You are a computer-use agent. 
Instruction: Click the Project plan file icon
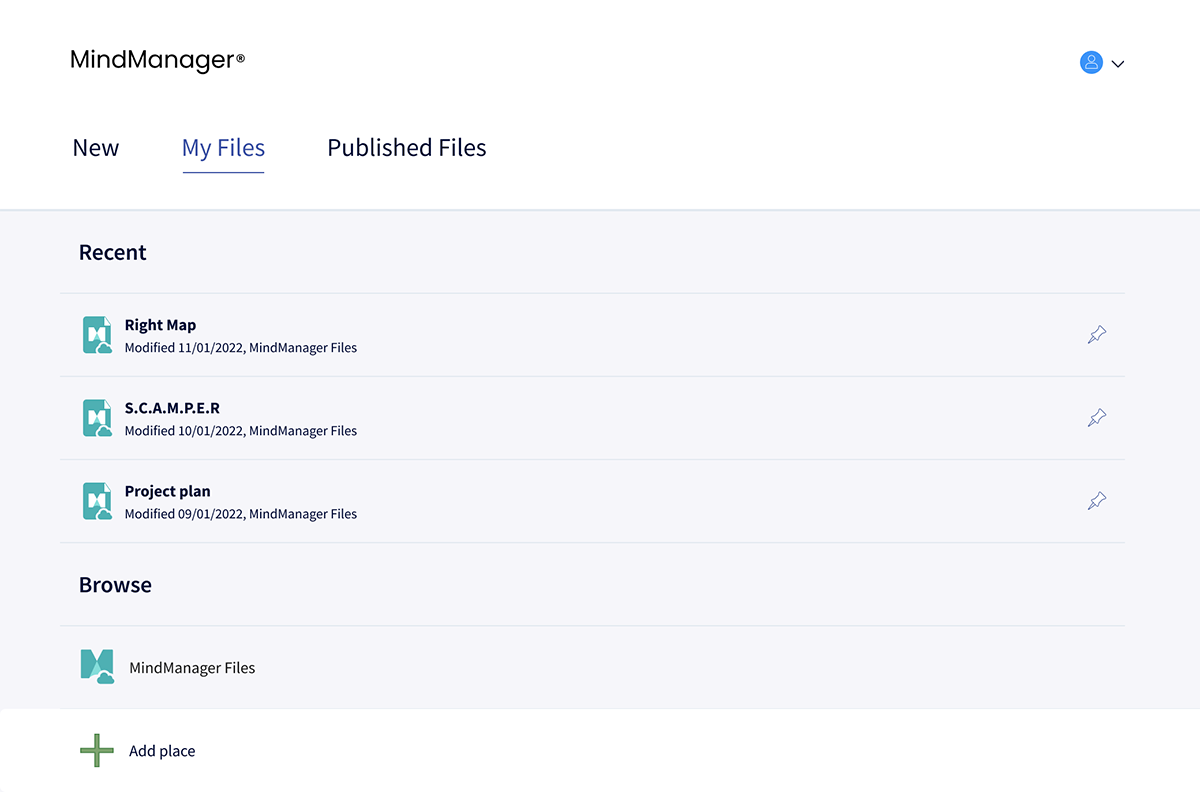97,501
